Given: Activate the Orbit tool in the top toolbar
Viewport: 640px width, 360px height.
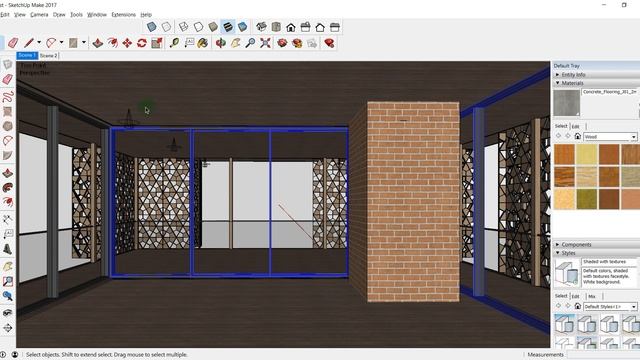Looking at the screenshot, I should click(221, 42).
